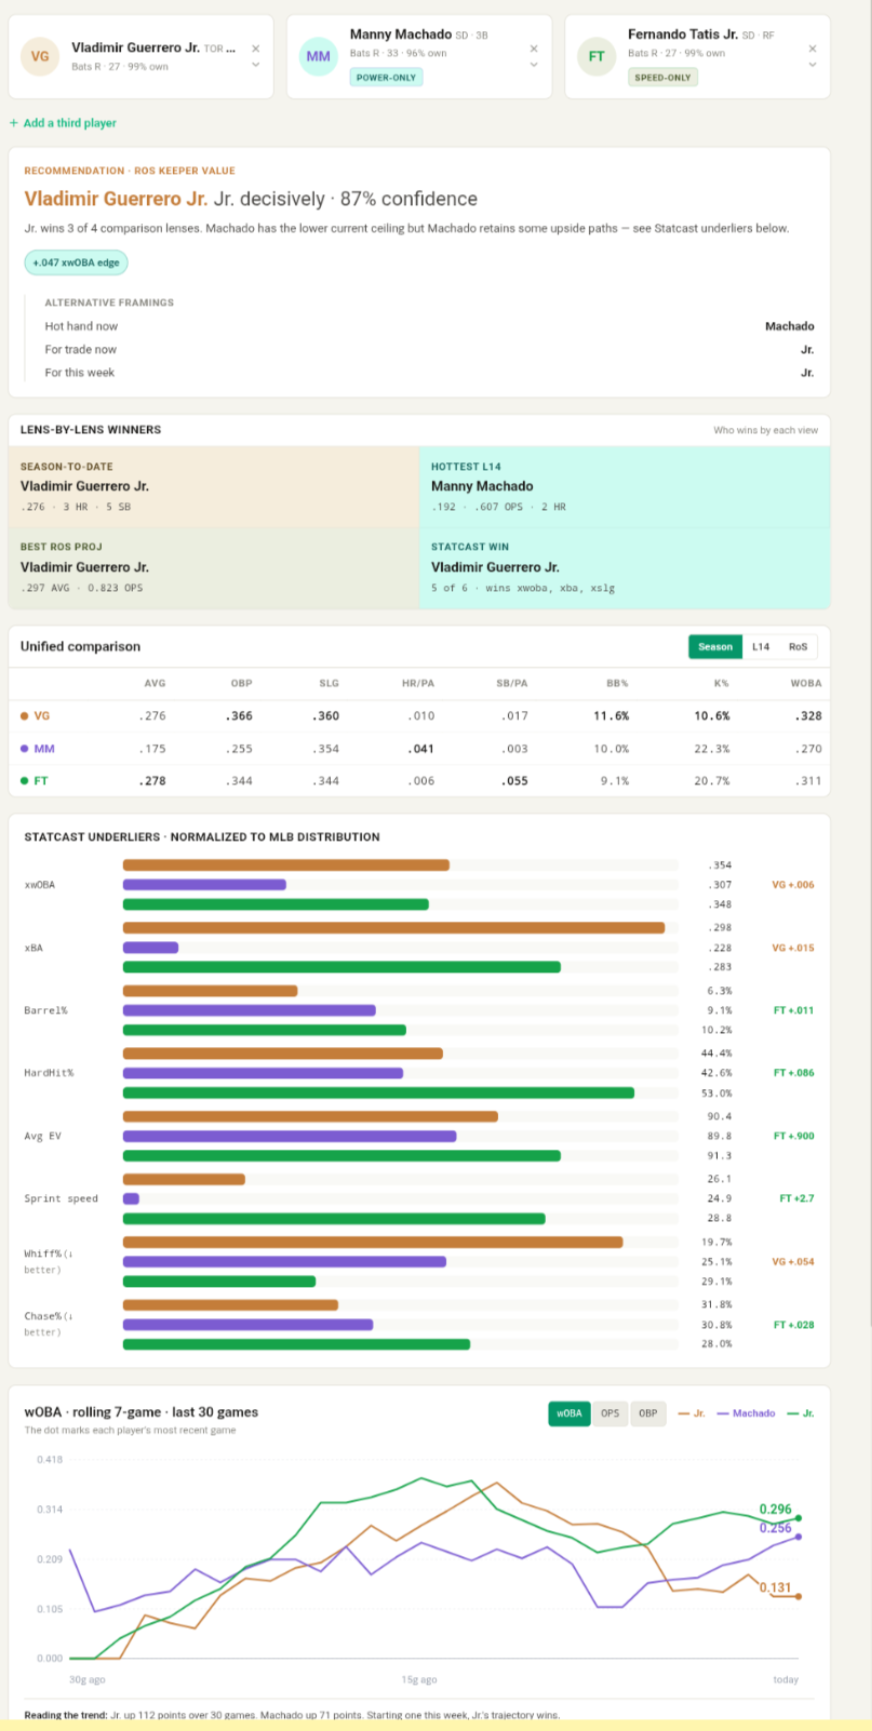Click the green HardHit% bar for Tatis
Screen dimensions: 872x1731
pos(379,1093)
